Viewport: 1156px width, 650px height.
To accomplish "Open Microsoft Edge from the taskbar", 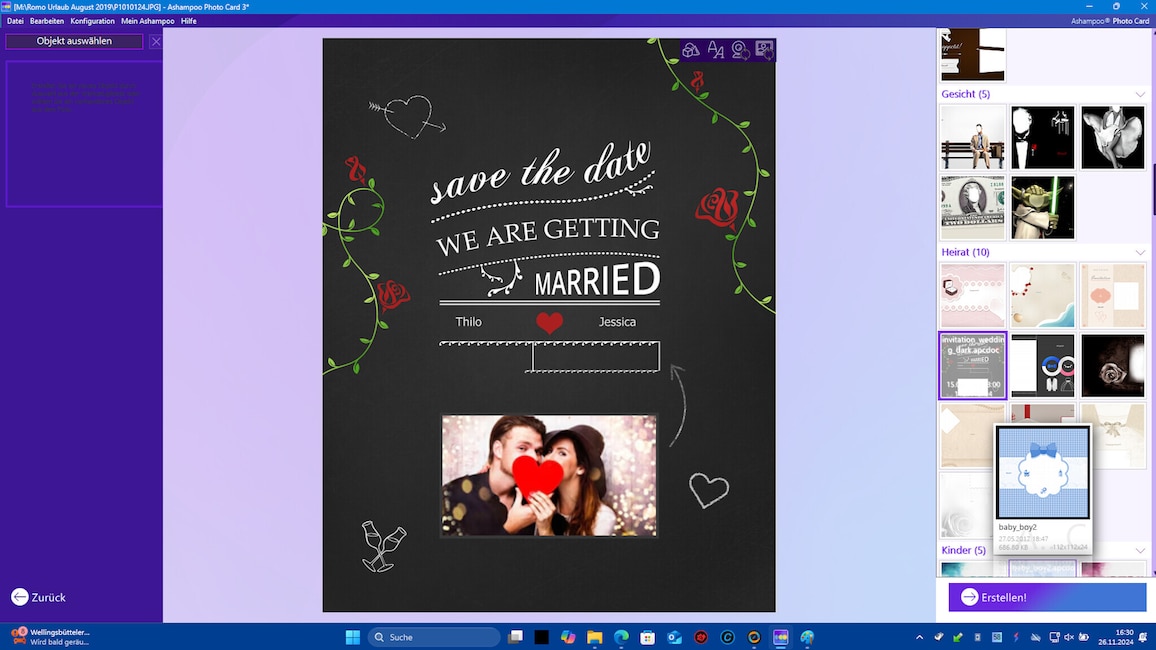I will 621,637.
